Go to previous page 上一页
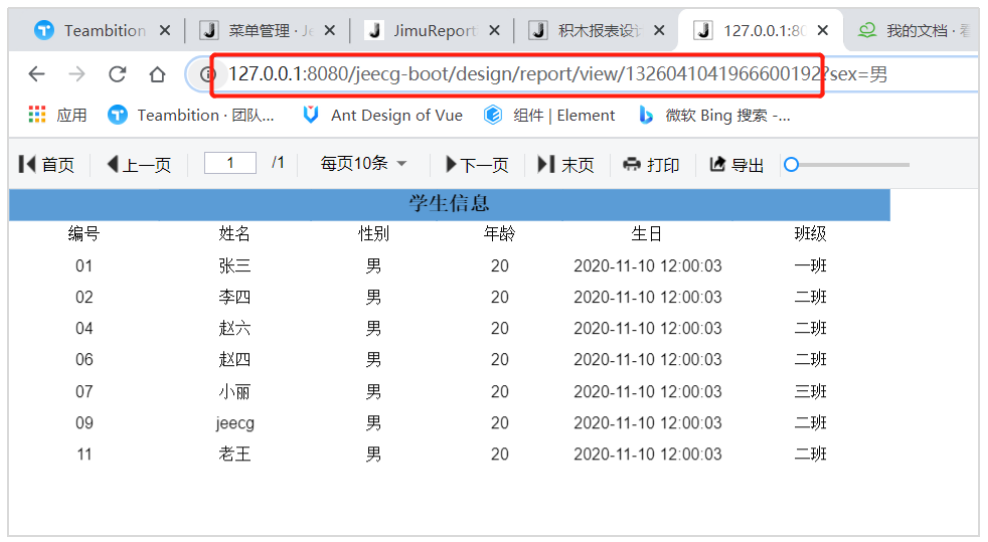The image size is (988, 542). point(139,164)
